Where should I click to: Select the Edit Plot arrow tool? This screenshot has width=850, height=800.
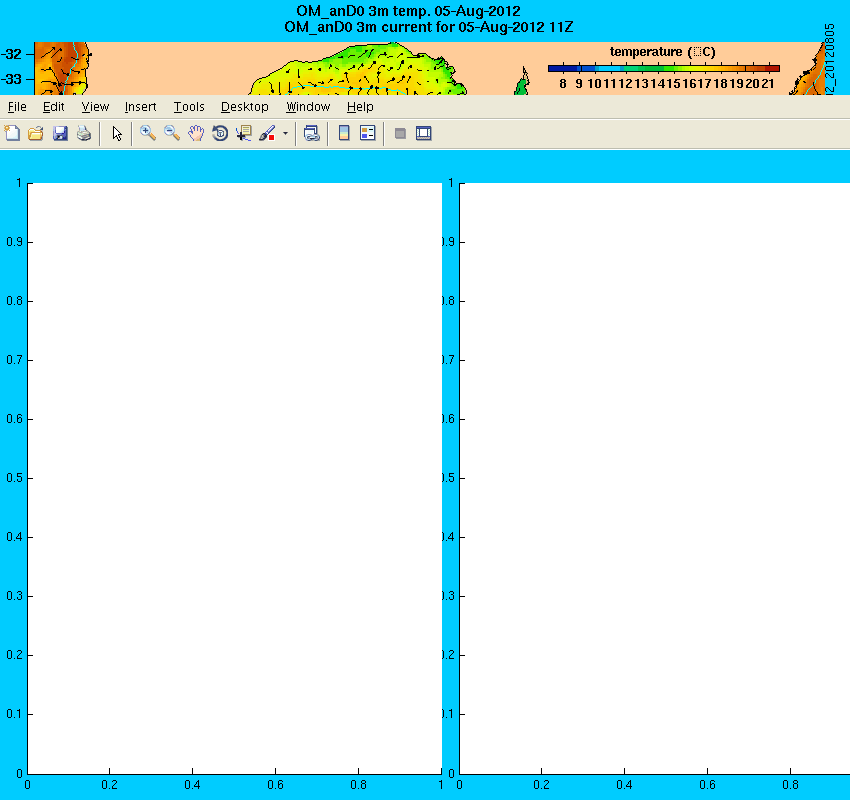click(x=117, y=133)
